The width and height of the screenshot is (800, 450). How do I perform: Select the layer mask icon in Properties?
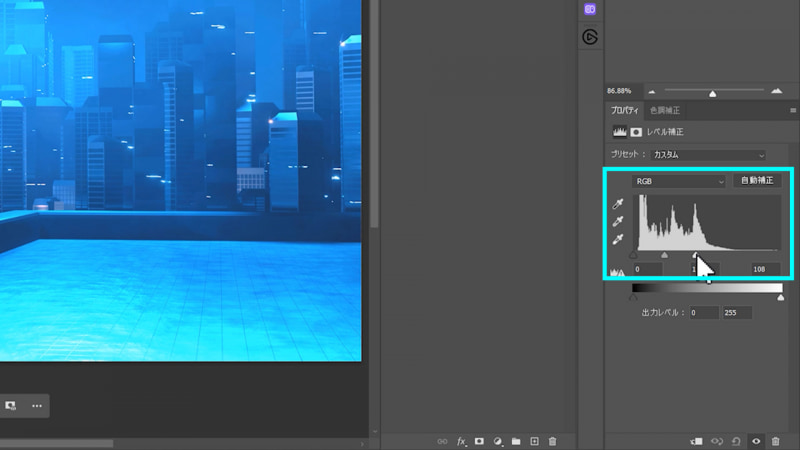[x=636, y=132]
